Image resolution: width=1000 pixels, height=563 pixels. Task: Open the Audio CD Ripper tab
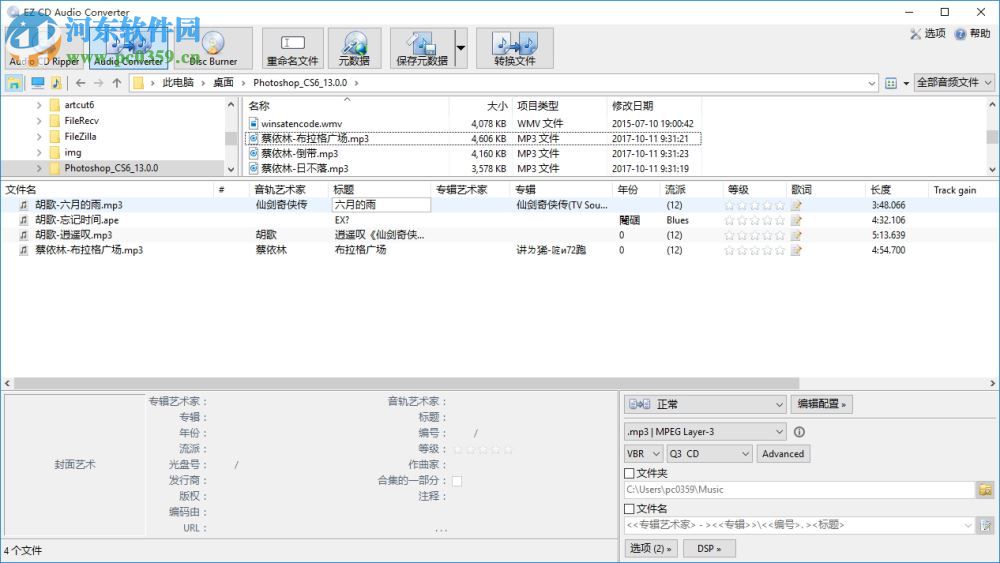click(x=45, y=48)
